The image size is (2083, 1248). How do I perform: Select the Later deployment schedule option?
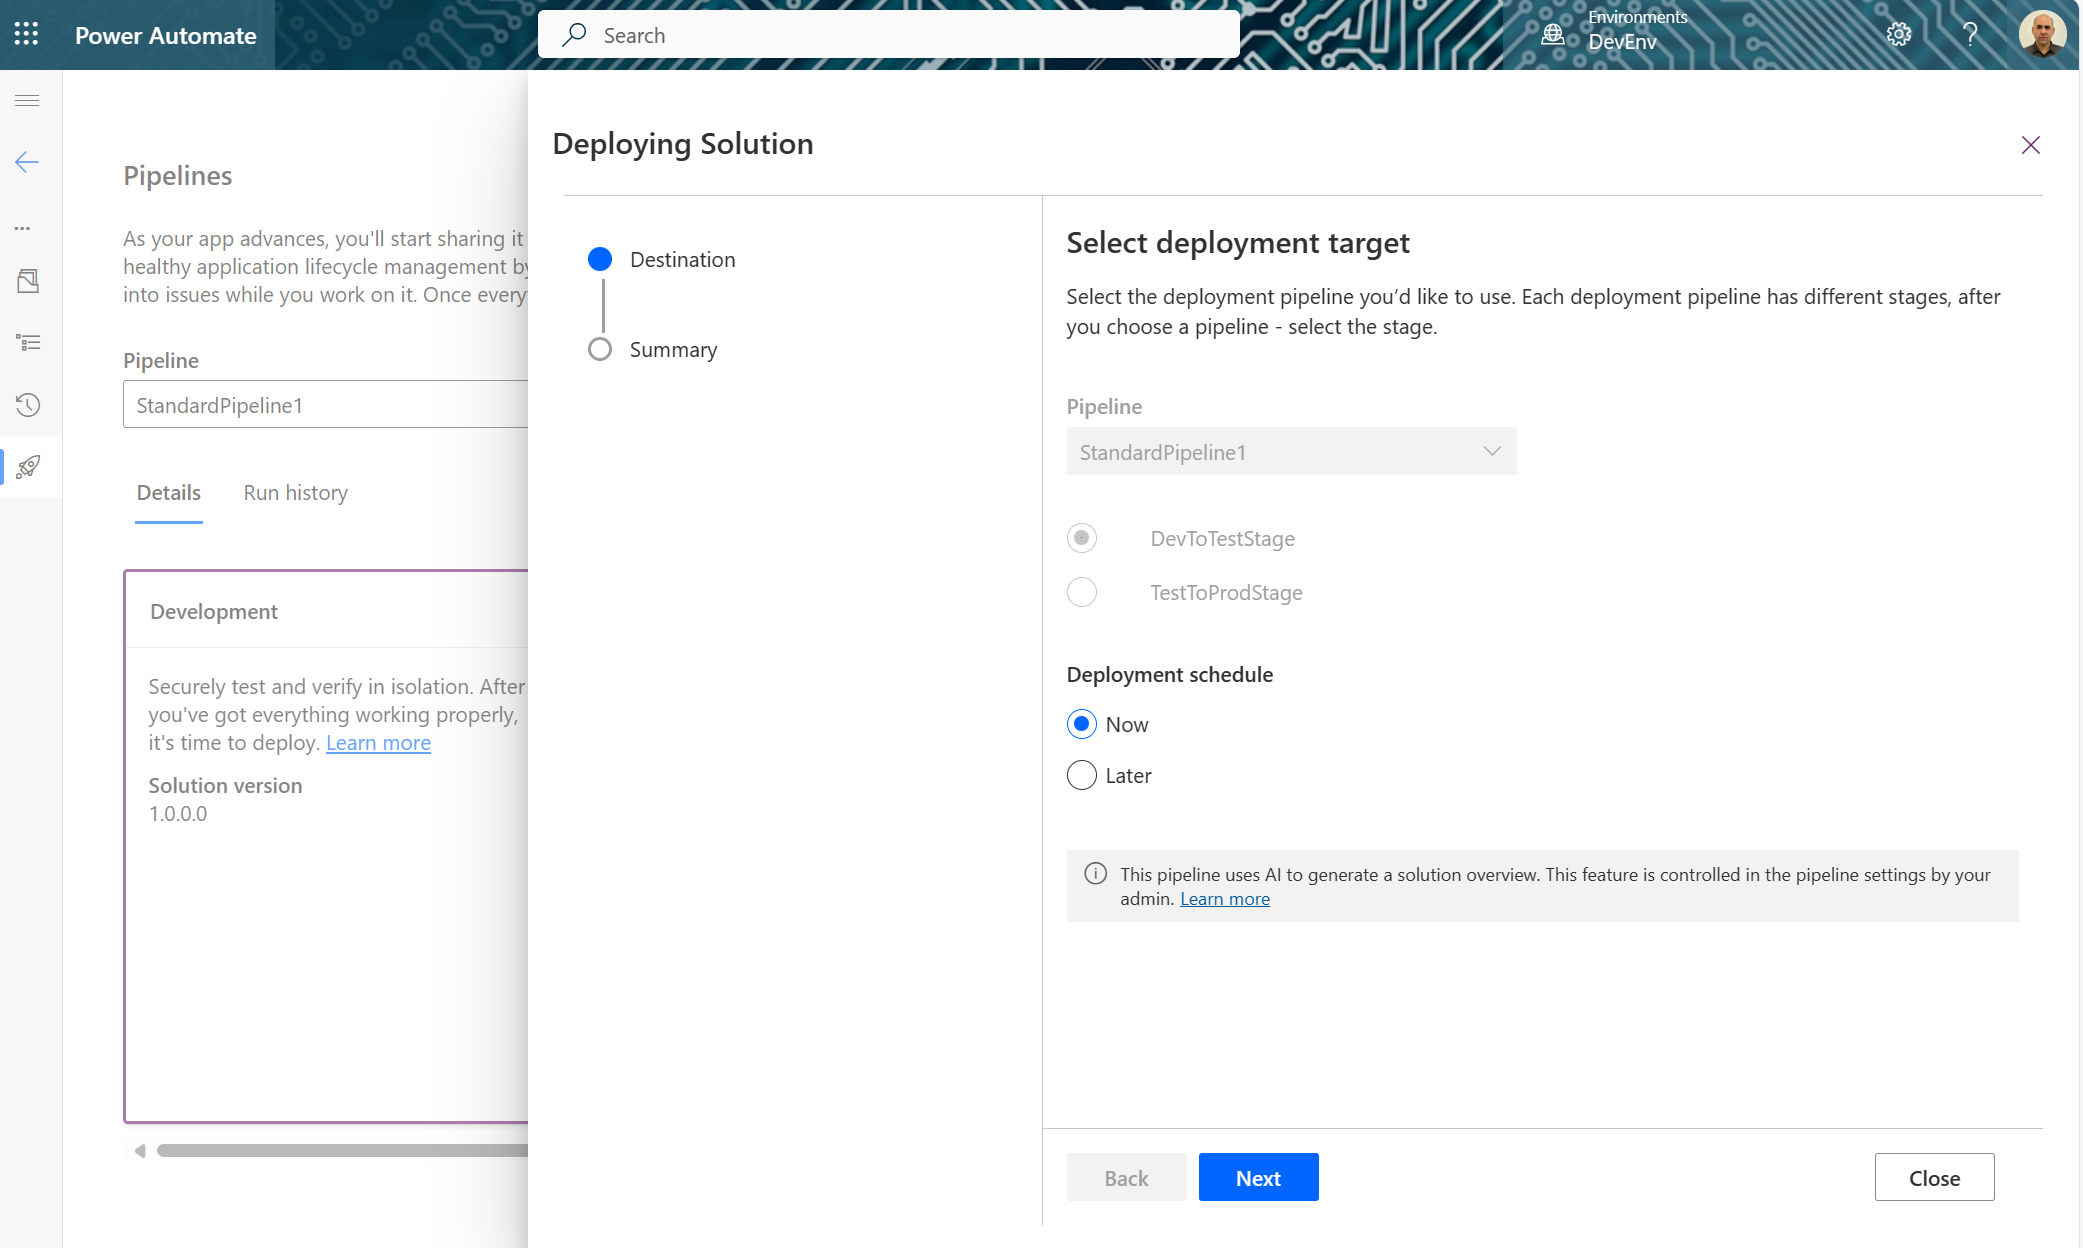(x=1082, y=775)
